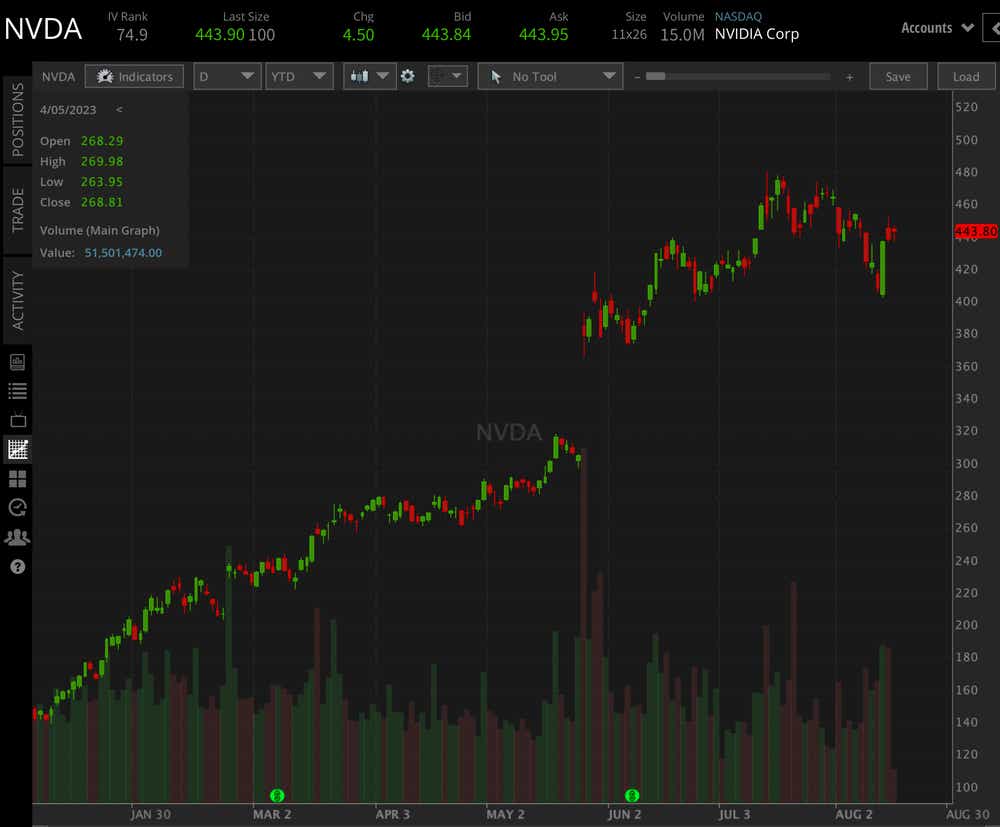Switch to the TRADE tab
The height and width of the screenshot is (827, 1000).
[x=17, y=210]
